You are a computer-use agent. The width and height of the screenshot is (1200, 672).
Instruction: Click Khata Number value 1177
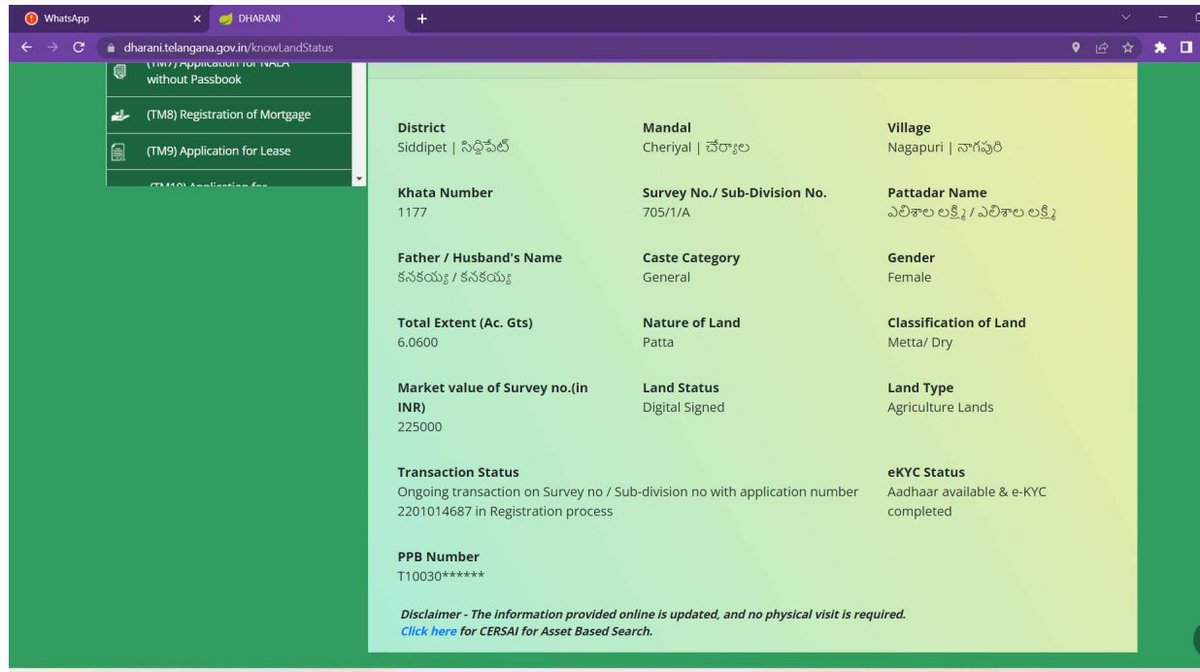click(x=412, y=212)
